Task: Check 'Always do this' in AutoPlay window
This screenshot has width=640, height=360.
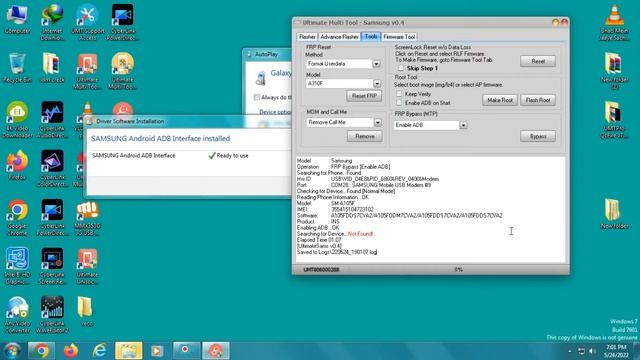Action: [256, 97]
